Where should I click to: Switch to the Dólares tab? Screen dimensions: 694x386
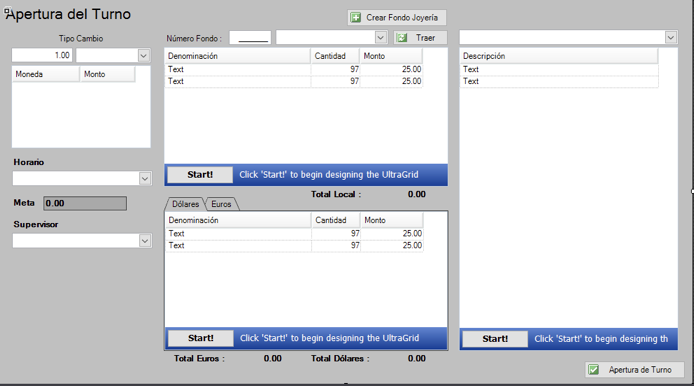(x=185, y=204)
